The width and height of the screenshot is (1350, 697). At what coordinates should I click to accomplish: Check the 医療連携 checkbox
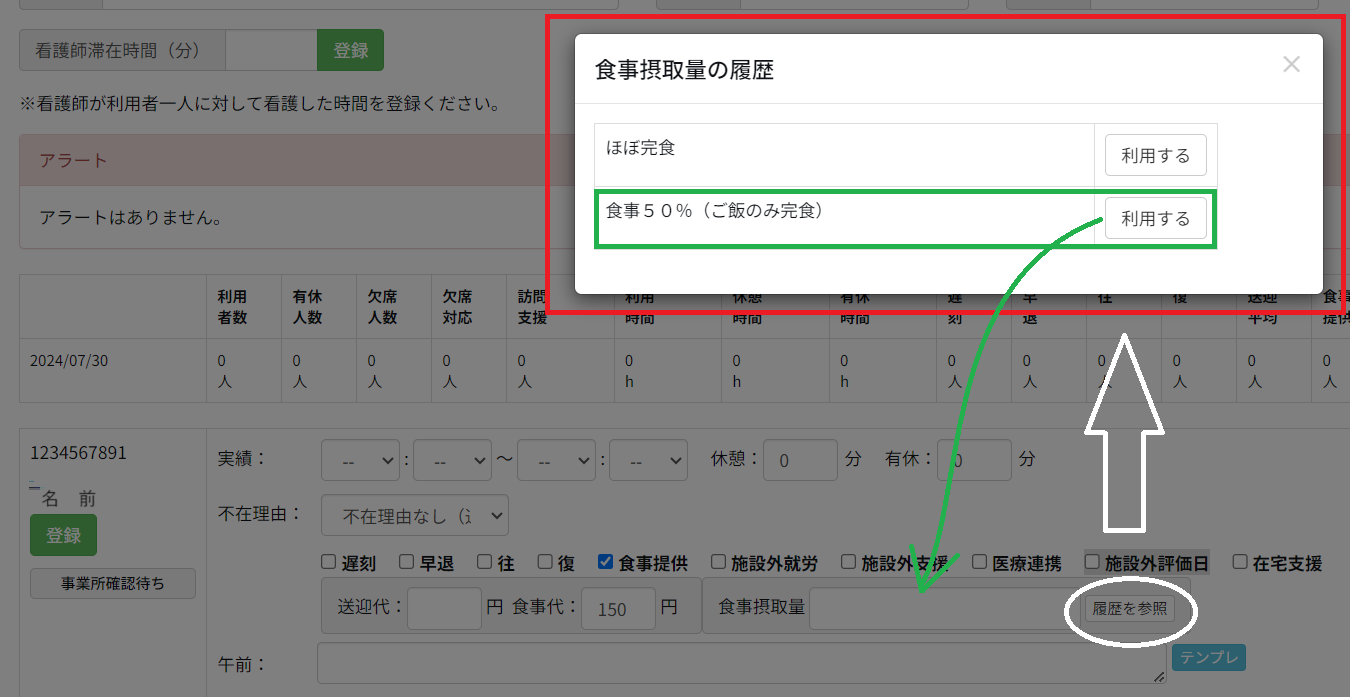click(x=980, y=563)
